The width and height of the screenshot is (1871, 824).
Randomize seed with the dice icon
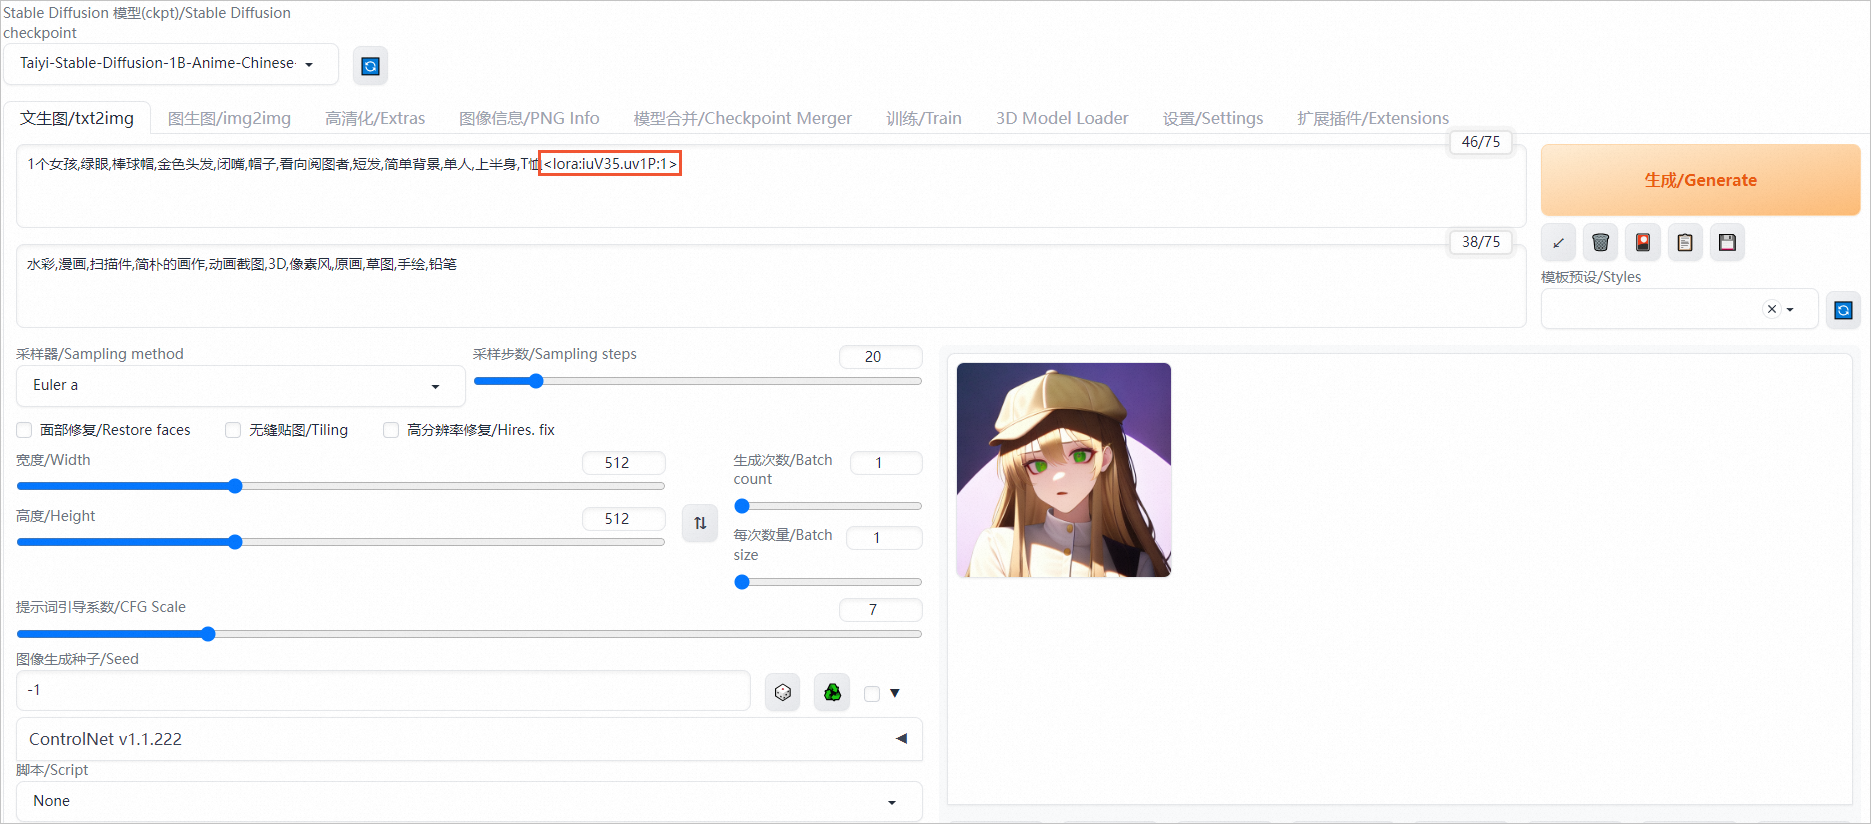[x=783, y=692]
